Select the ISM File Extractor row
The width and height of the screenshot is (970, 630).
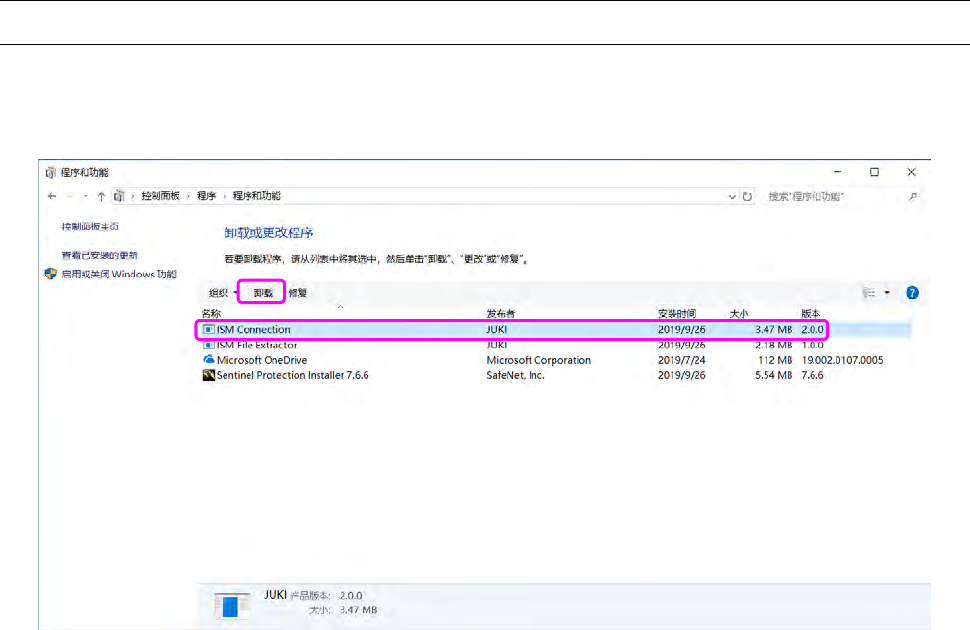point(556,345)
